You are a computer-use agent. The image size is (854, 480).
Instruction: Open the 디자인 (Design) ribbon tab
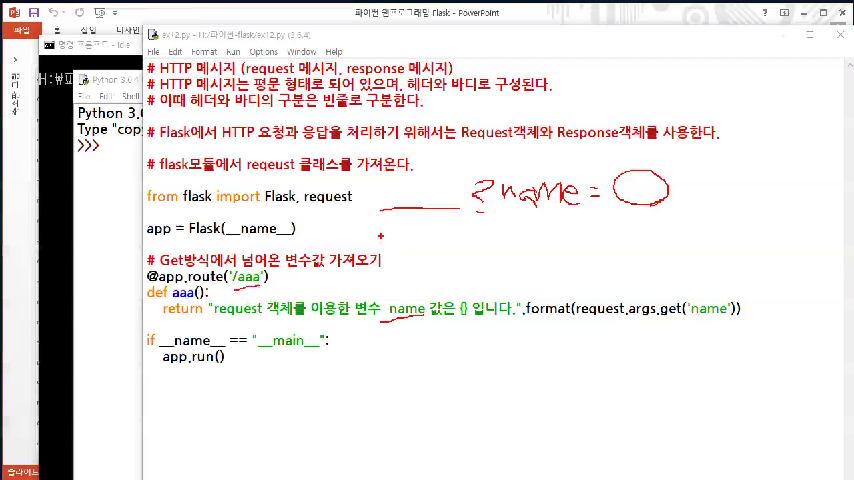(127, 30)
